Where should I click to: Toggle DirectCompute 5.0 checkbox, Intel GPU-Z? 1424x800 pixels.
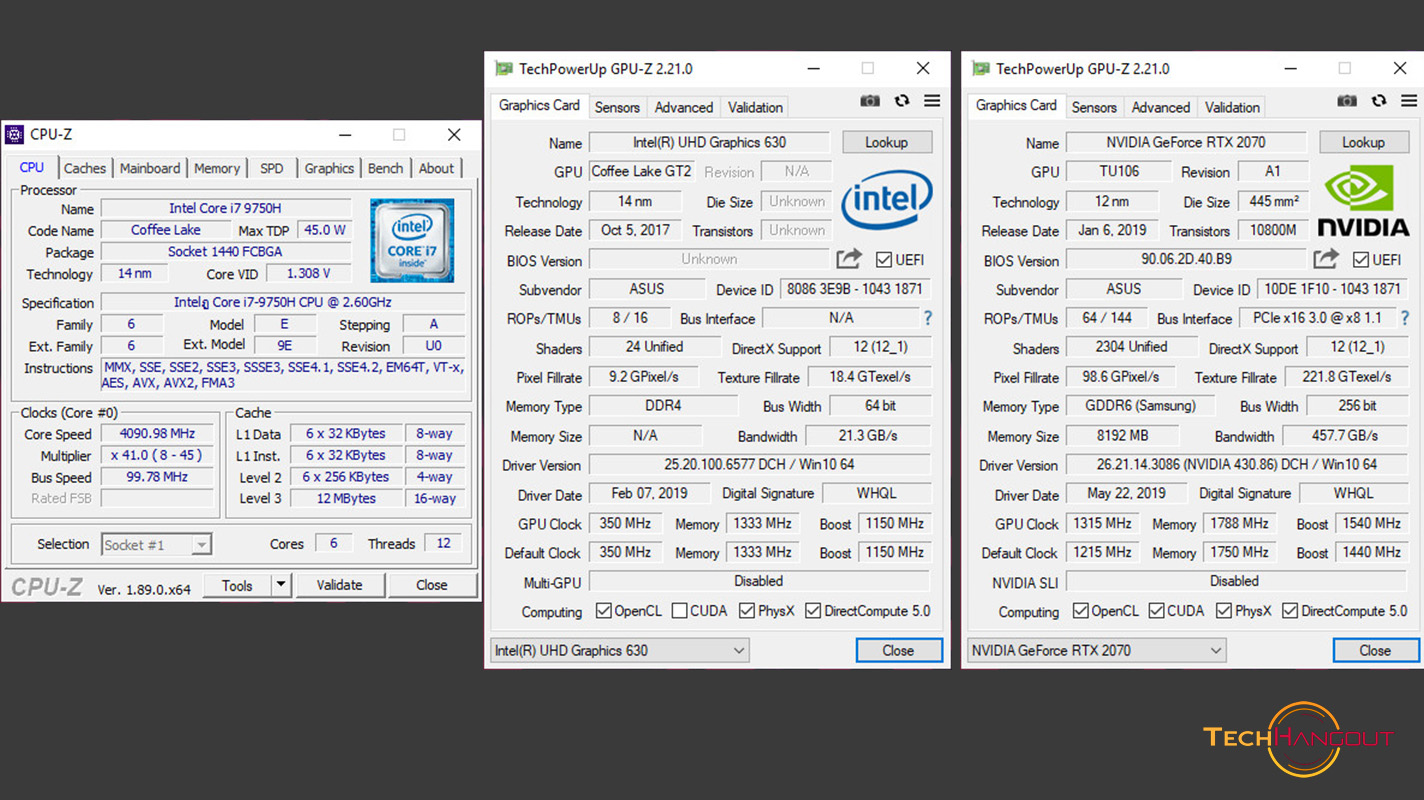pyautogui.click(x=813, y=610)
